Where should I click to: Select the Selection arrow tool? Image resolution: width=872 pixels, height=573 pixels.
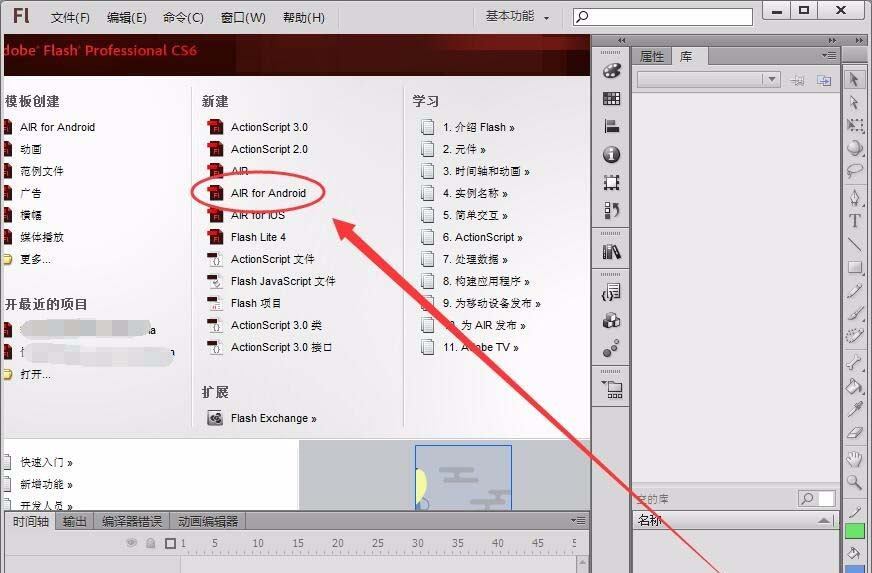pos(854,80)
